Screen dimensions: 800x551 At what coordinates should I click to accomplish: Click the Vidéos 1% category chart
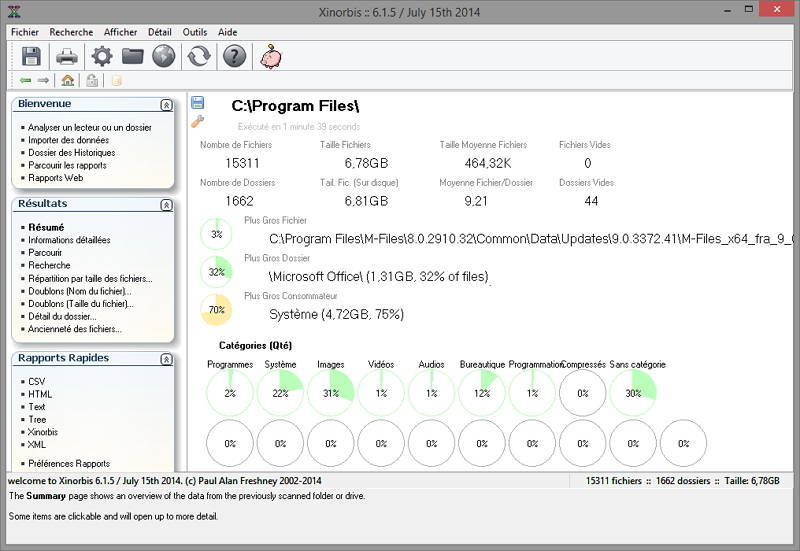(x=381, y=393)
